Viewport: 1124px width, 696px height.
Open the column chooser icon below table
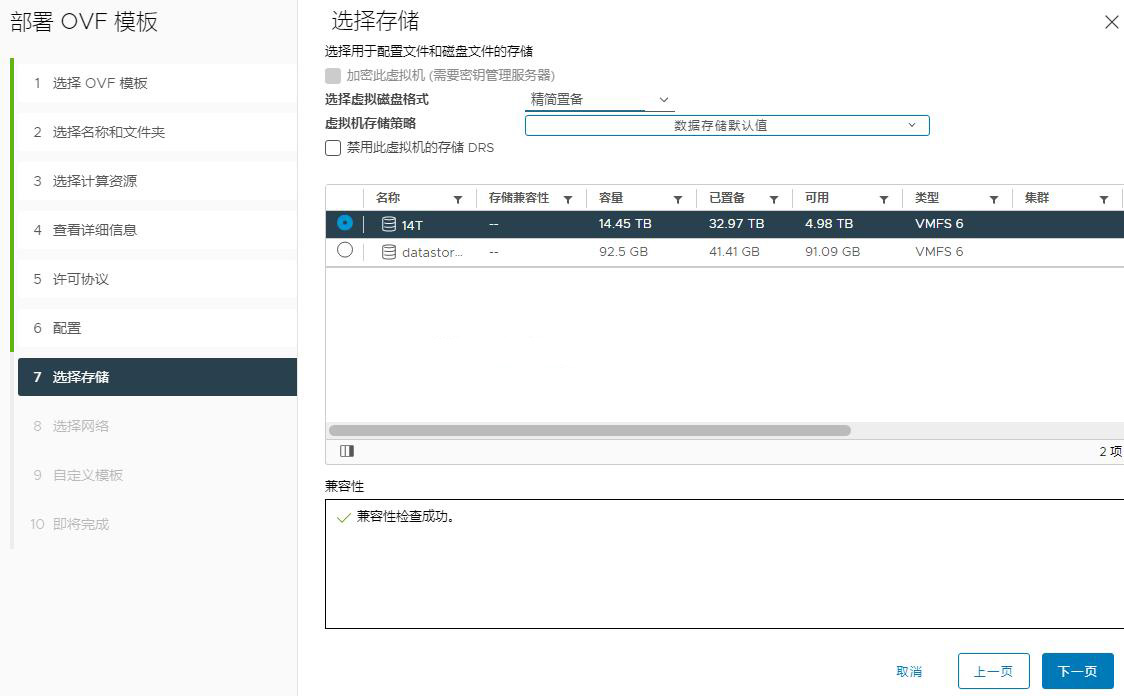tap(347, 451)
